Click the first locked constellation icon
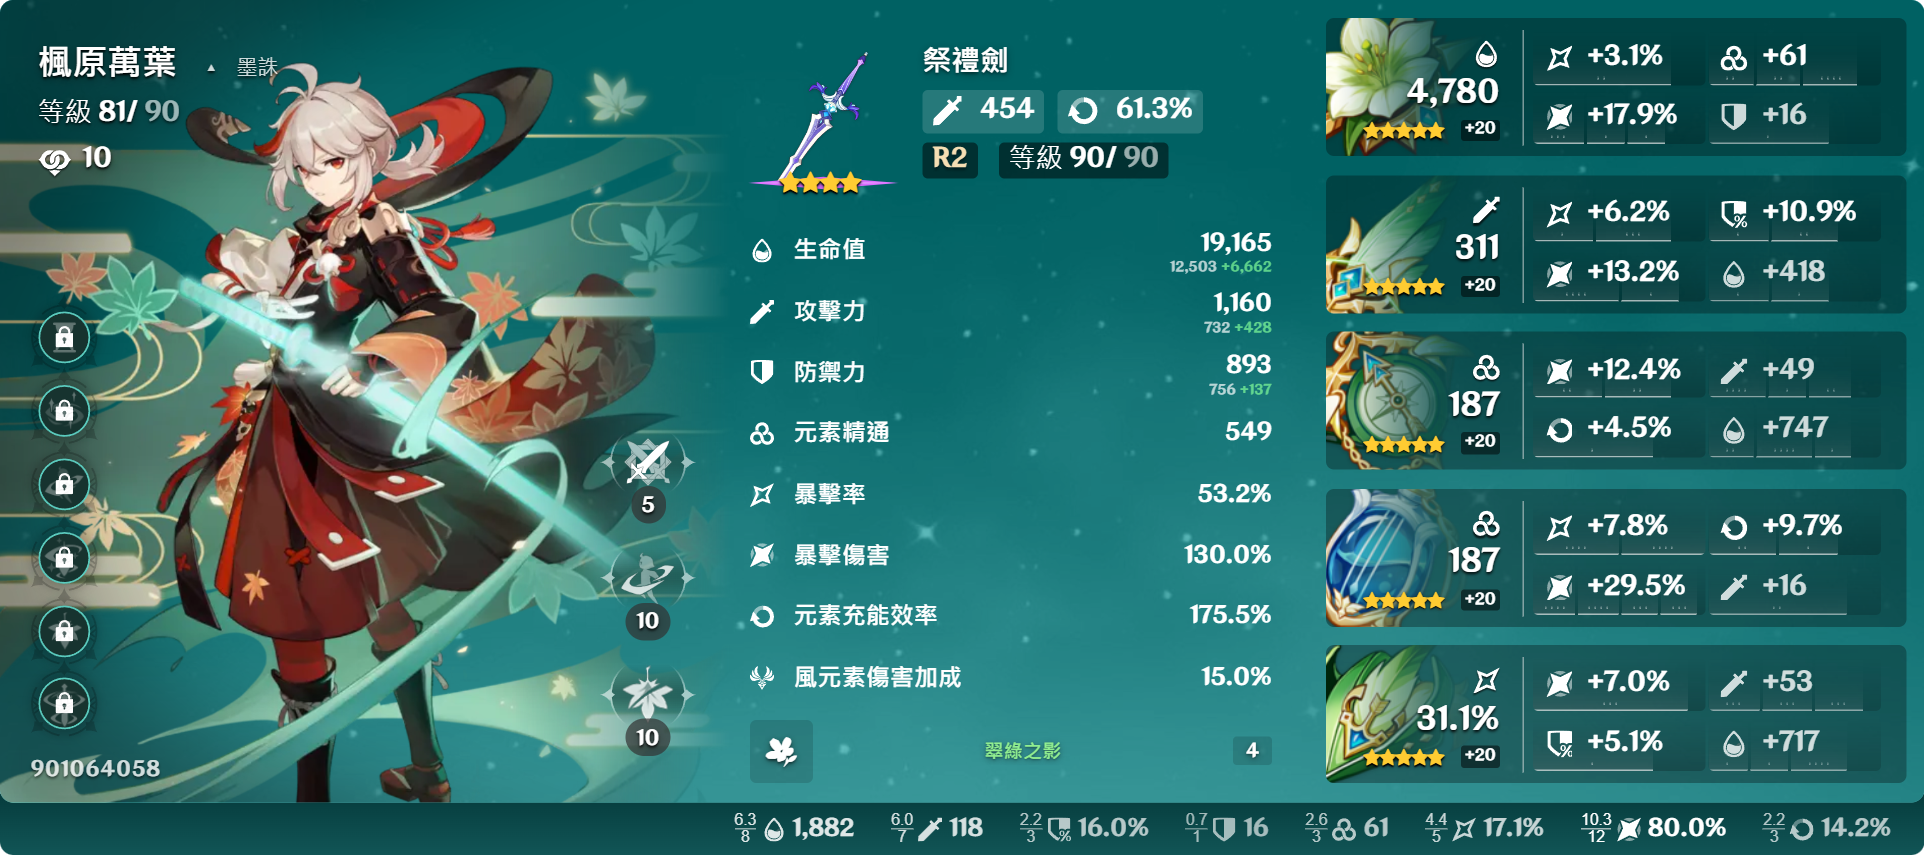 (x=64, y=337)
